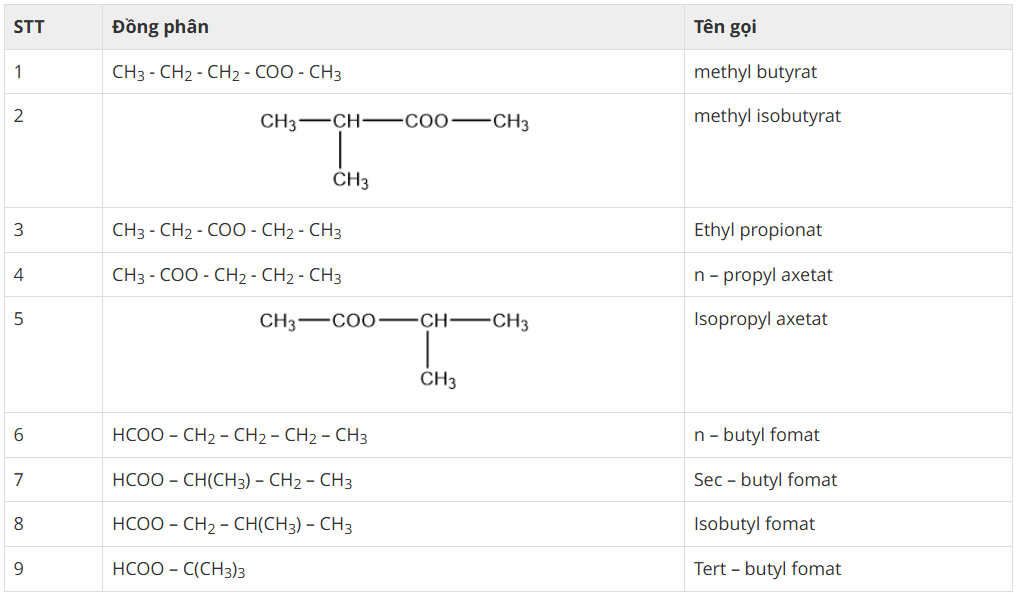Click the HCOO–C(CH3)3 formula in row 9
The width and height of the screenshot is (1017, 596).
click(x=179, y=570)
